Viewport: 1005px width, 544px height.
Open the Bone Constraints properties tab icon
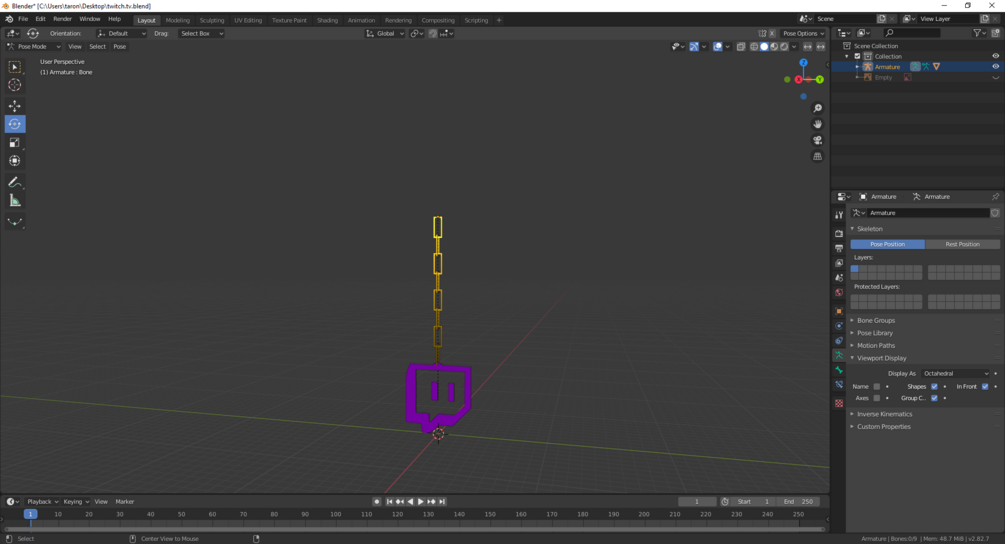(x=838, y=384)
